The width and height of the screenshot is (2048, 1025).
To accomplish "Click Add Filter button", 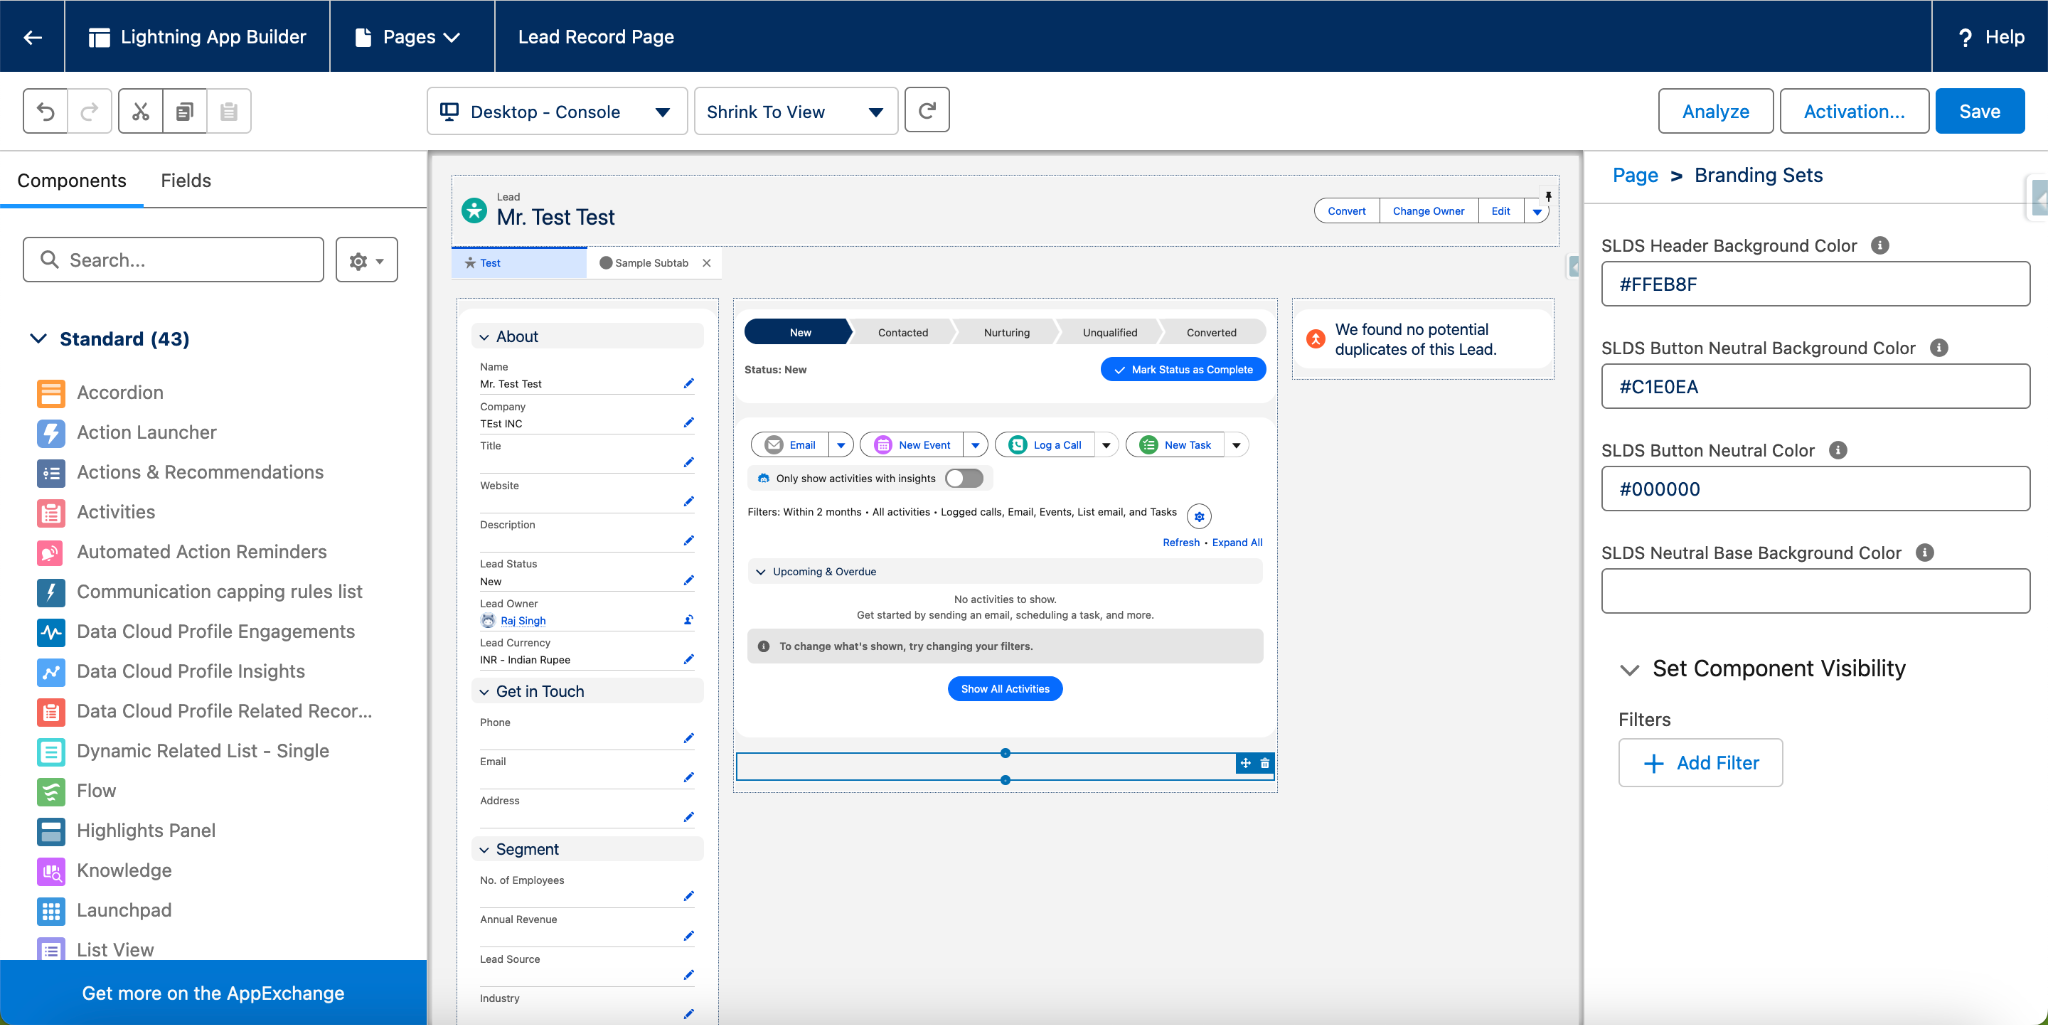I will click(x=1701, y=763).
